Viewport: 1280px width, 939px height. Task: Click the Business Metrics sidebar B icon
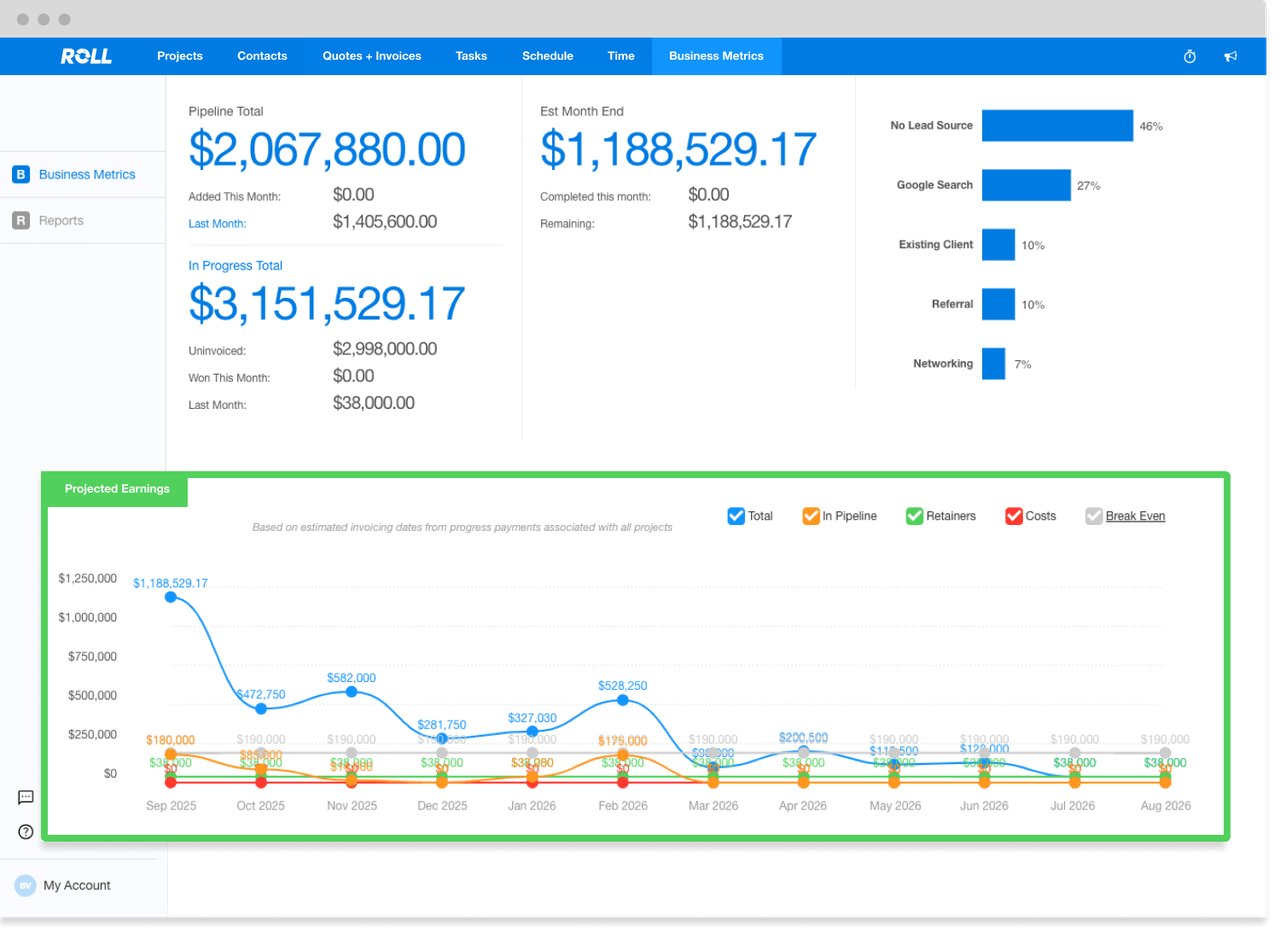tap(20, 175)
